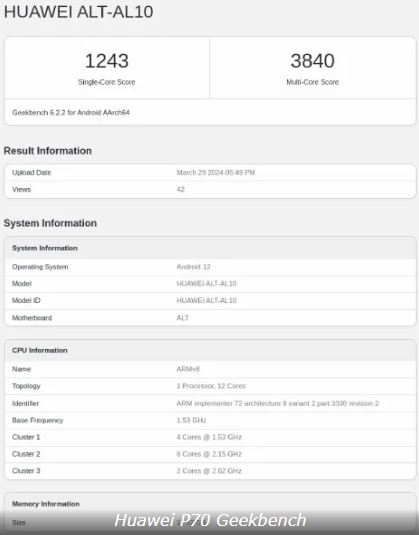
Task: Select the Operating System Android 12 value
Action: [193, 267]
